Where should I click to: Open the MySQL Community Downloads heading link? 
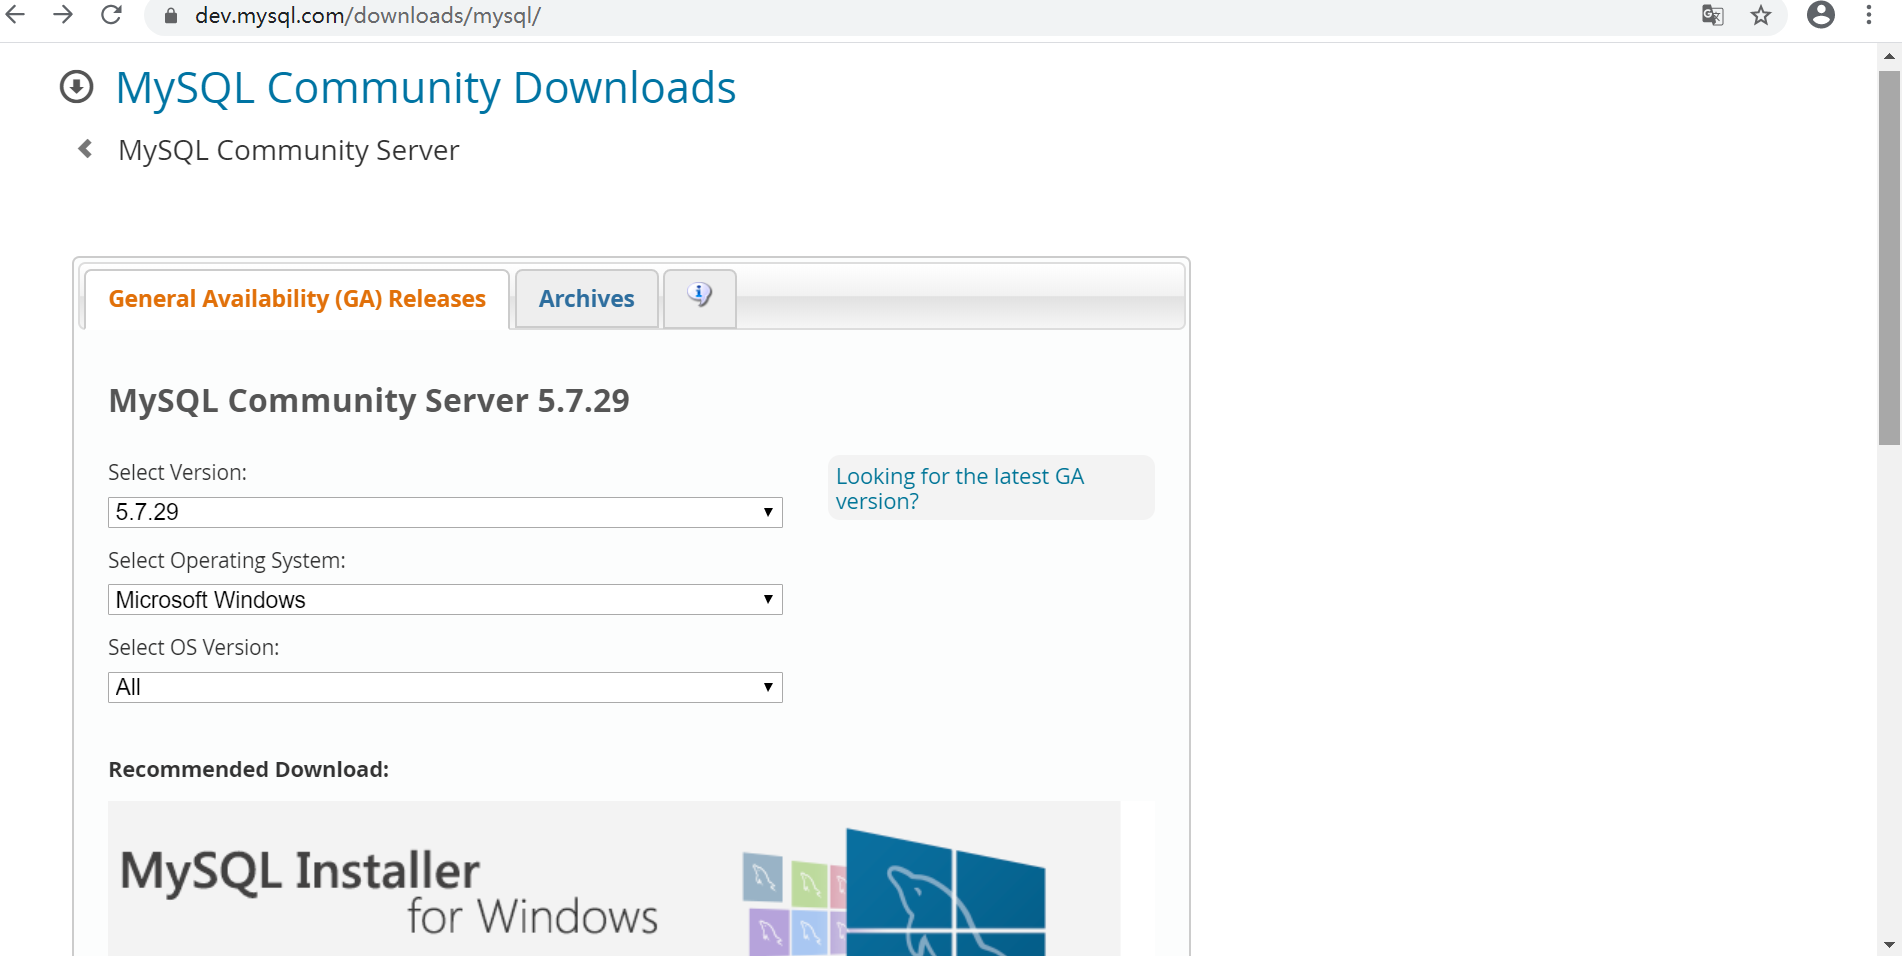coord(426,88)
